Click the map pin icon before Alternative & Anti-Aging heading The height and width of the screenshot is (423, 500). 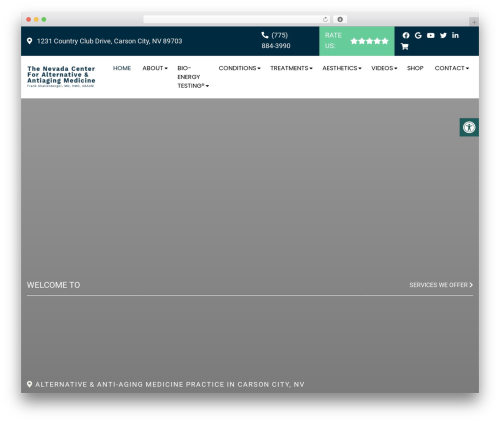29,384
